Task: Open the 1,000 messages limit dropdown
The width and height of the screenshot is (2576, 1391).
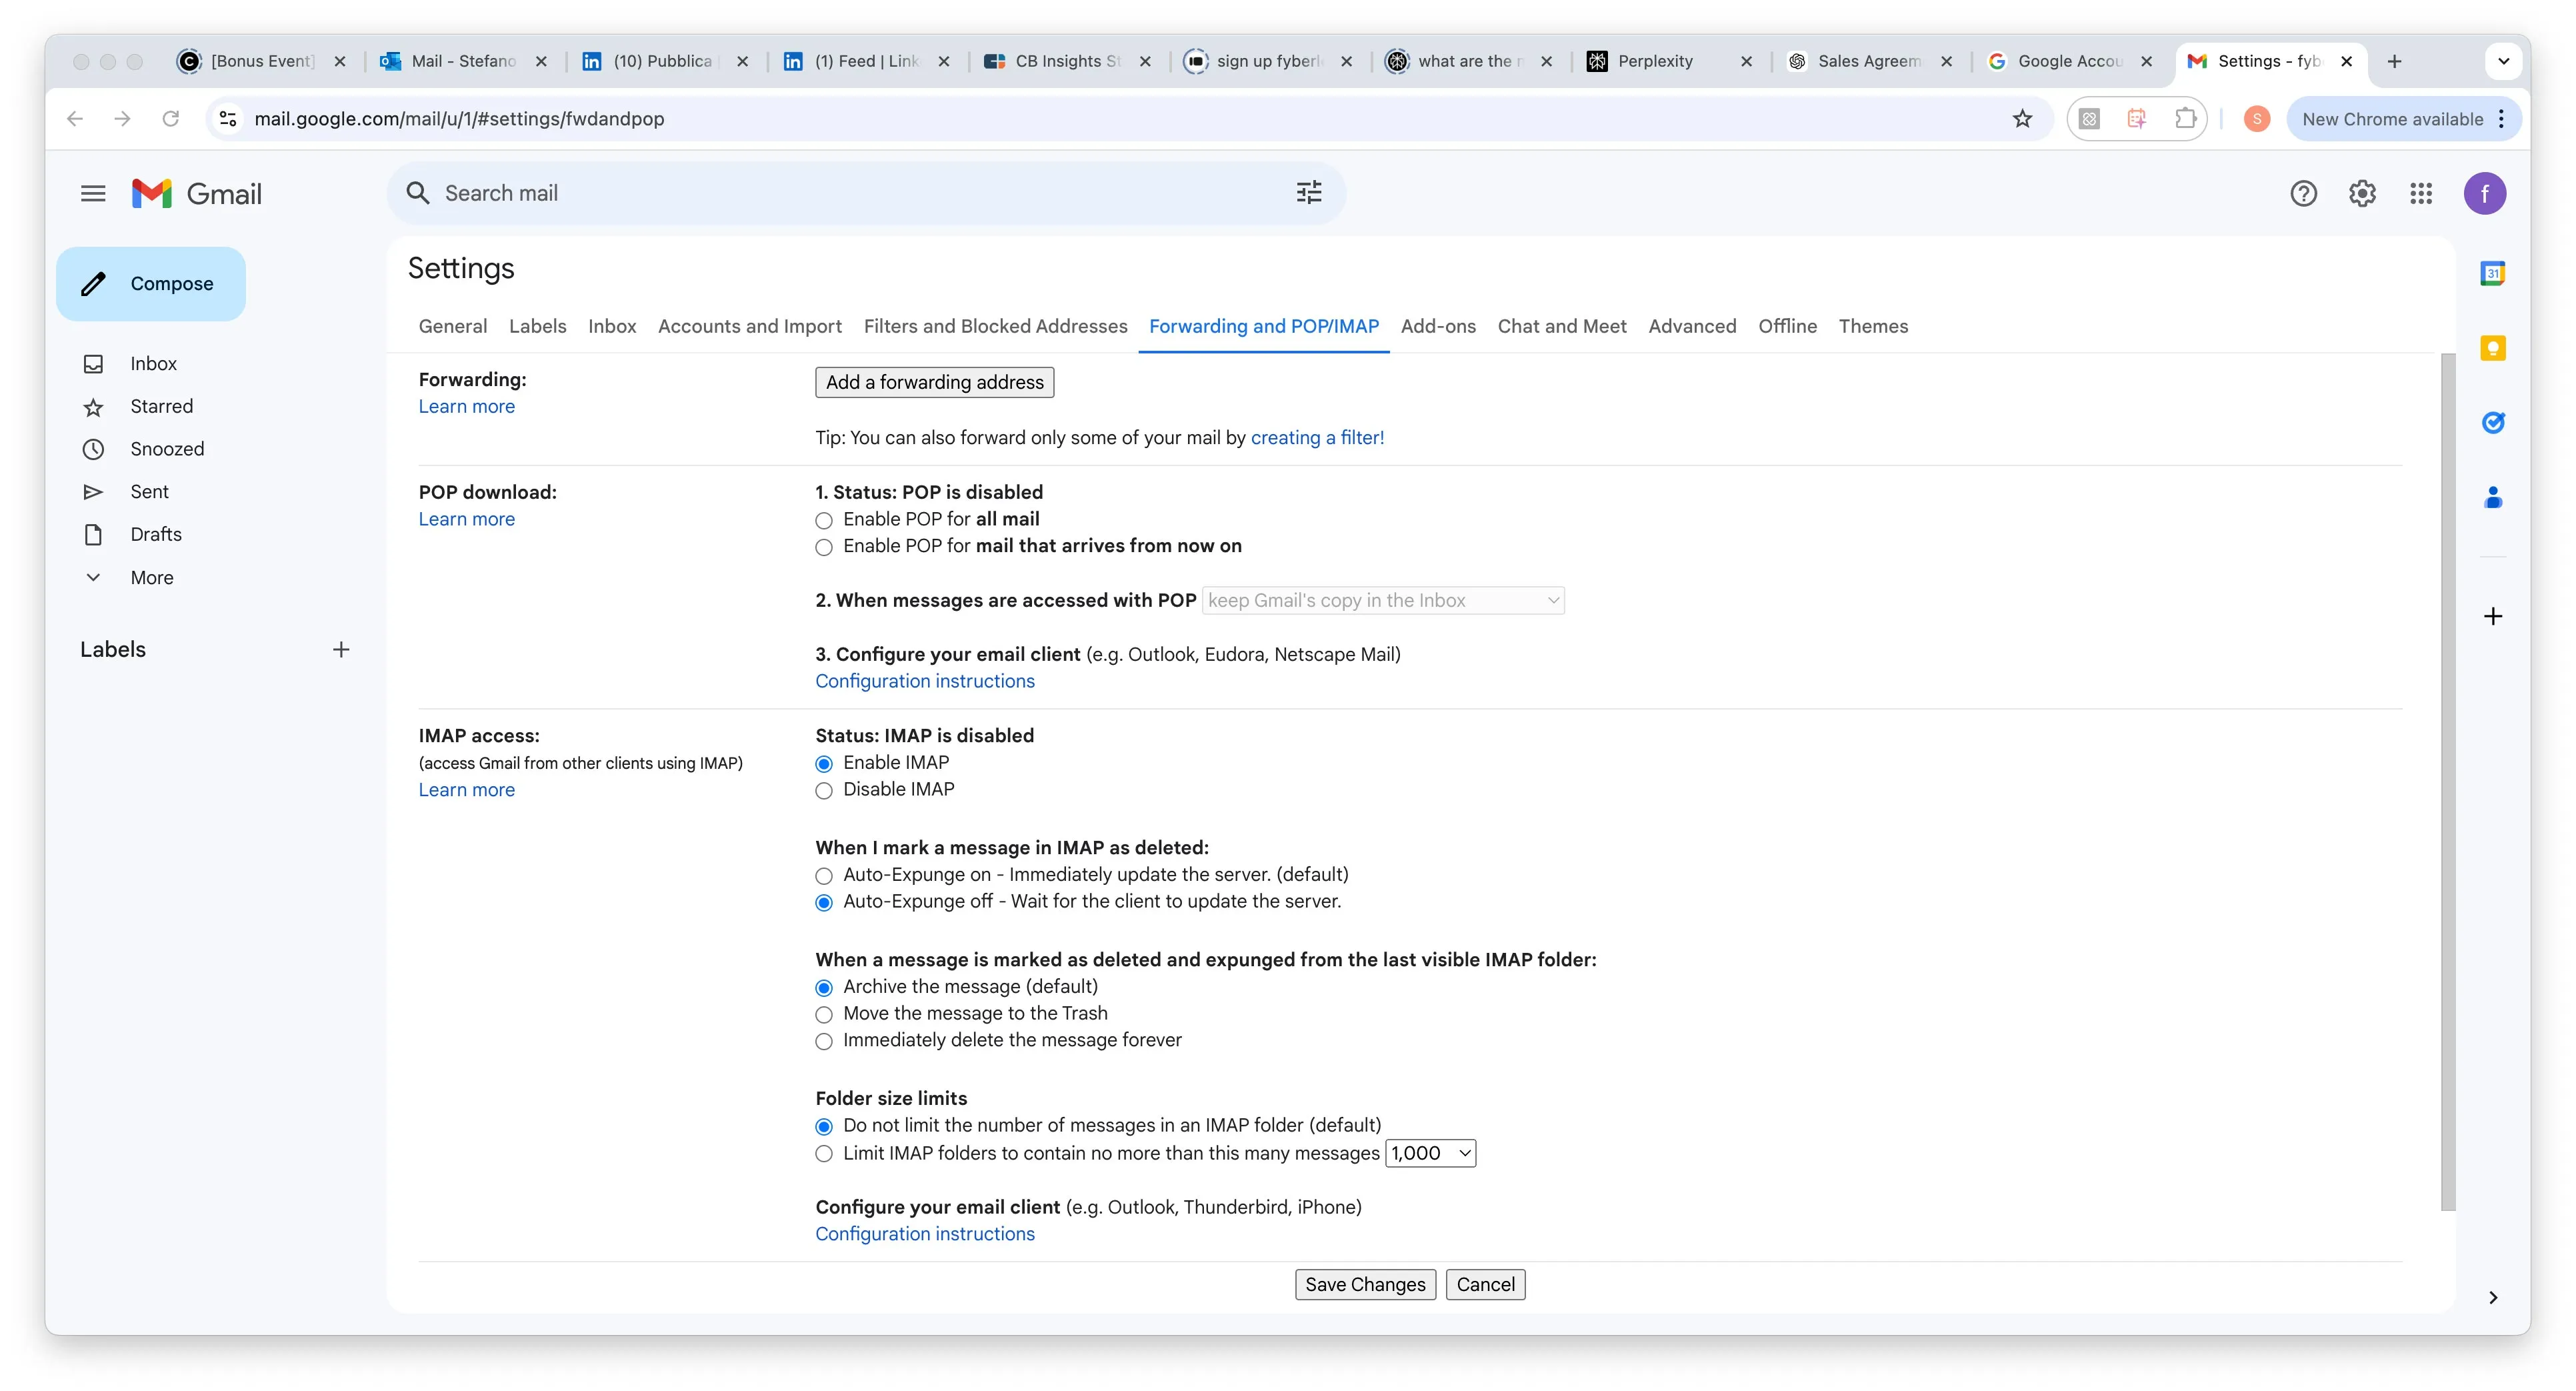Action: pyautogui.click(x=1430, y=1153)
